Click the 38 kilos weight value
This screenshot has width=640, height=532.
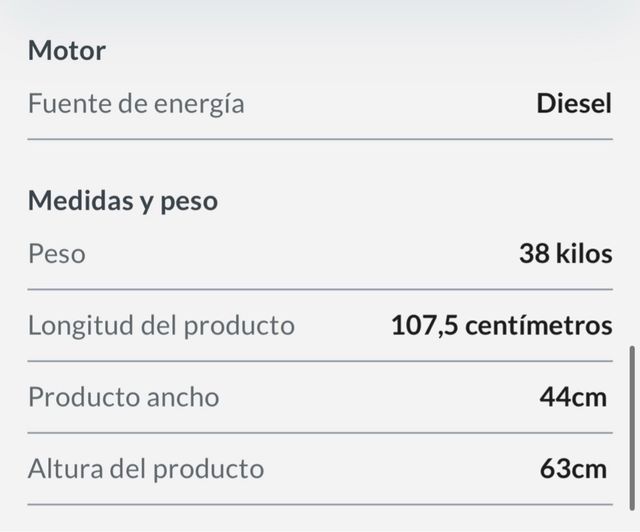tap(565, 253)
